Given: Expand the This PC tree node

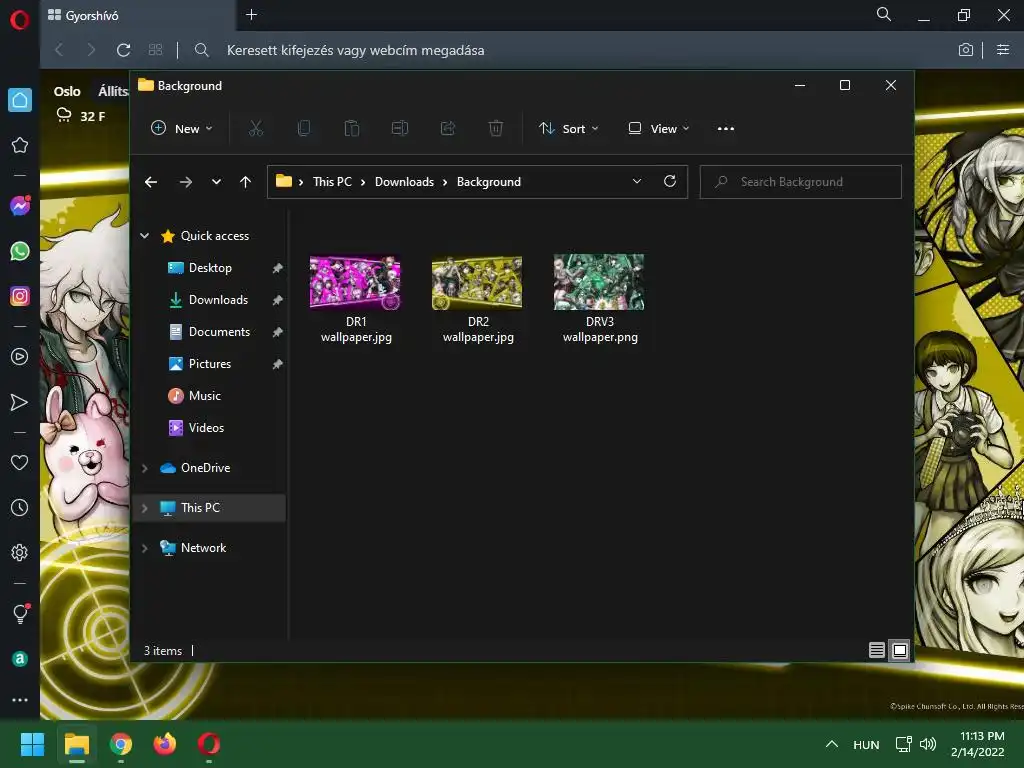Looking at the screenshot, I should pyautogui.click(x=145, y=508).
